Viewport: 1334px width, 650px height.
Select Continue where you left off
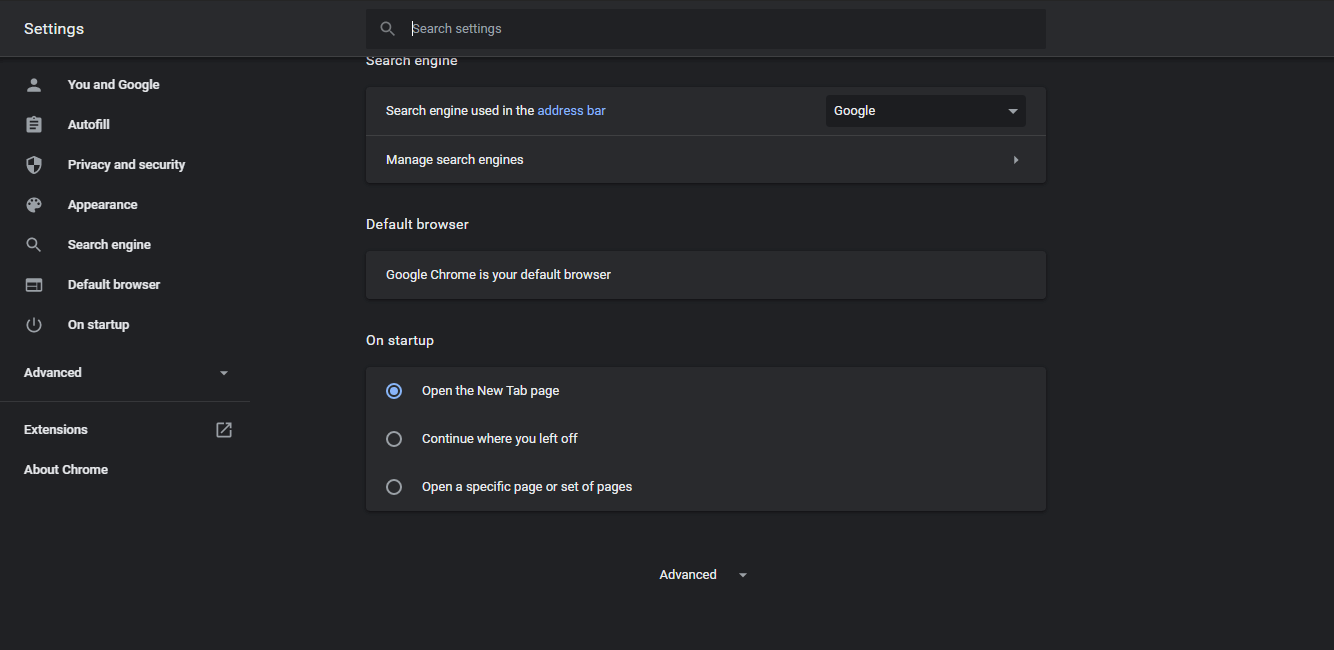point(394,439)
